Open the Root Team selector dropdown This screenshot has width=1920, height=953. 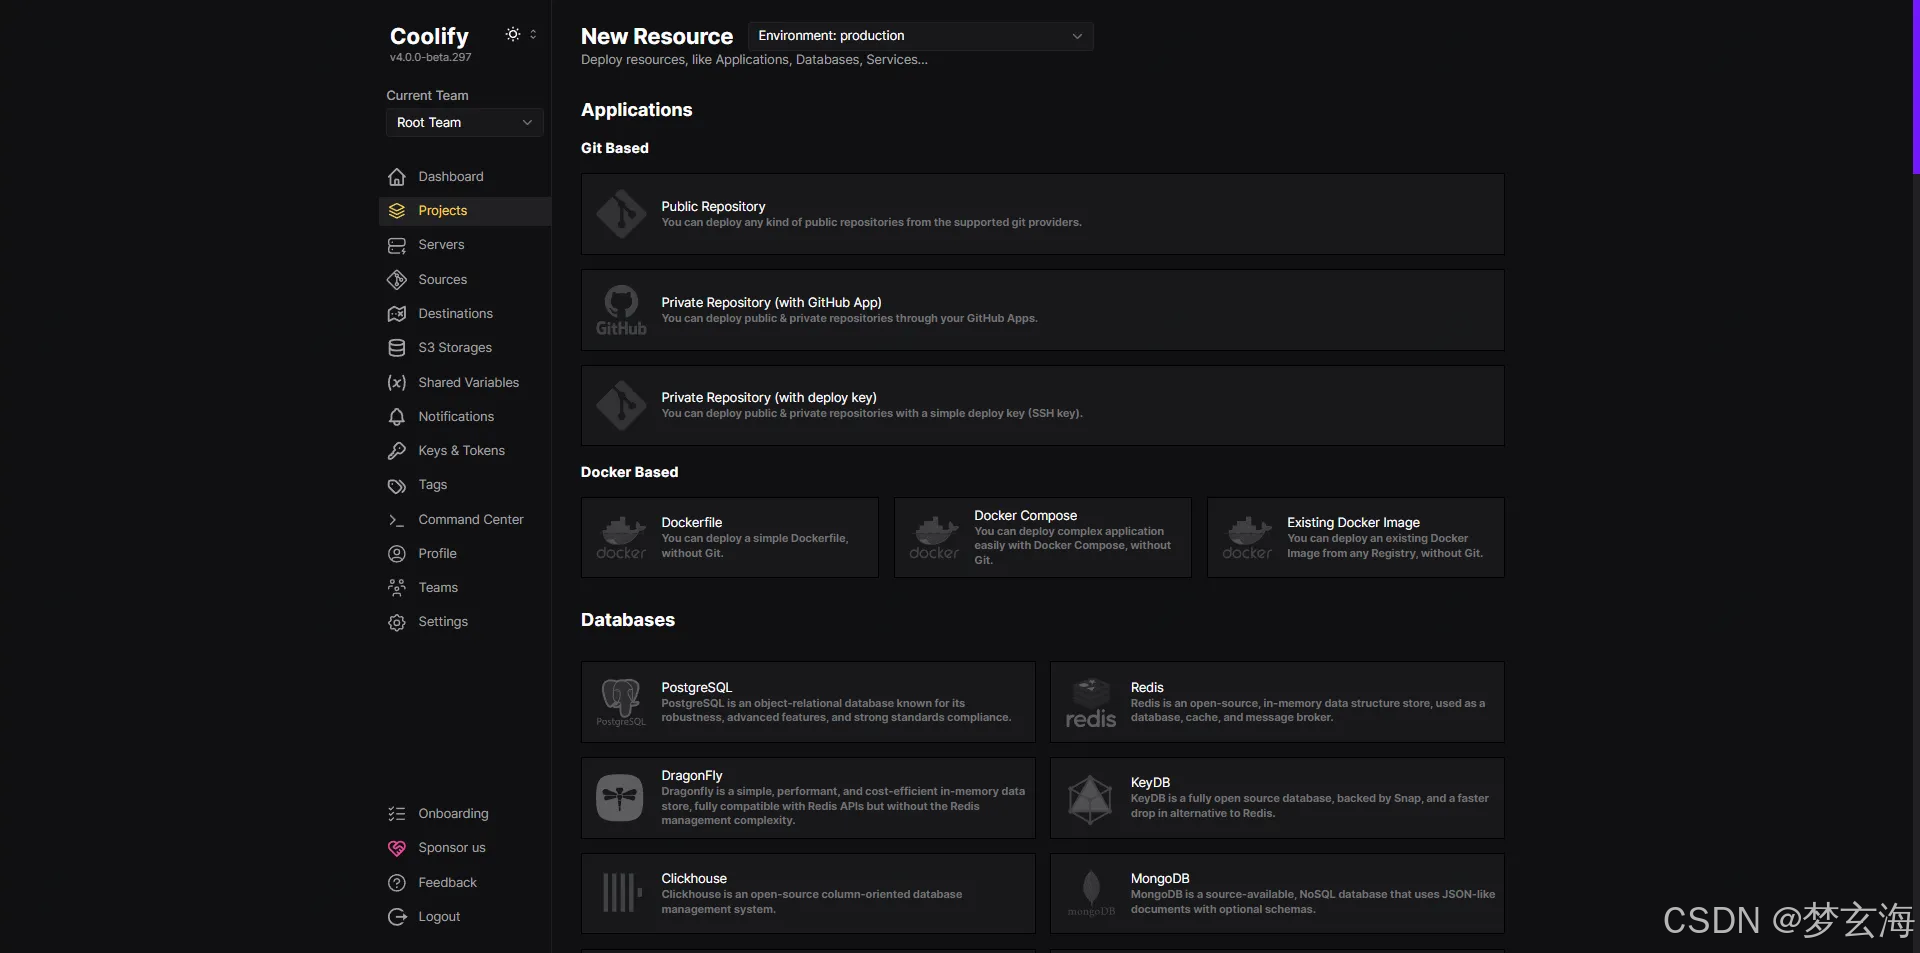tap(465, 122)
